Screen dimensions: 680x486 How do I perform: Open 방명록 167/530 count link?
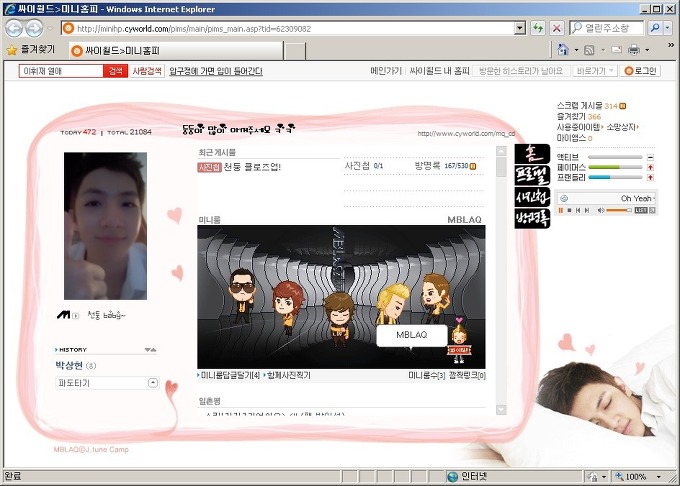point(441,166)
